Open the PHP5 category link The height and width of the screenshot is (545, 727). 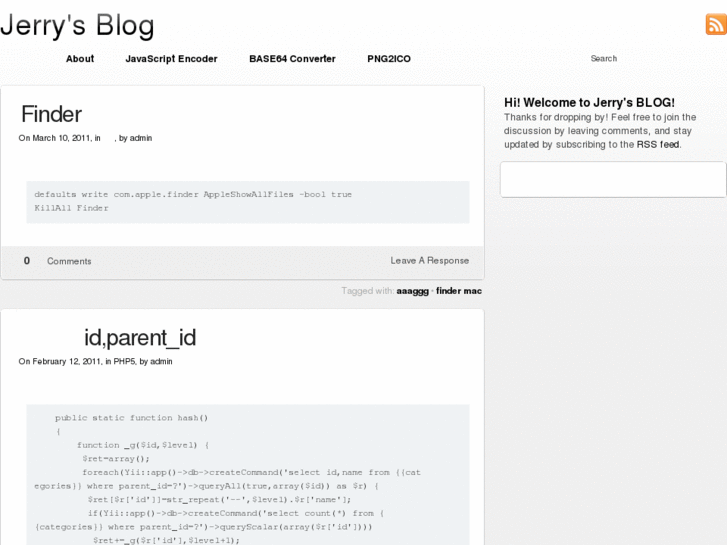point(125,361)
